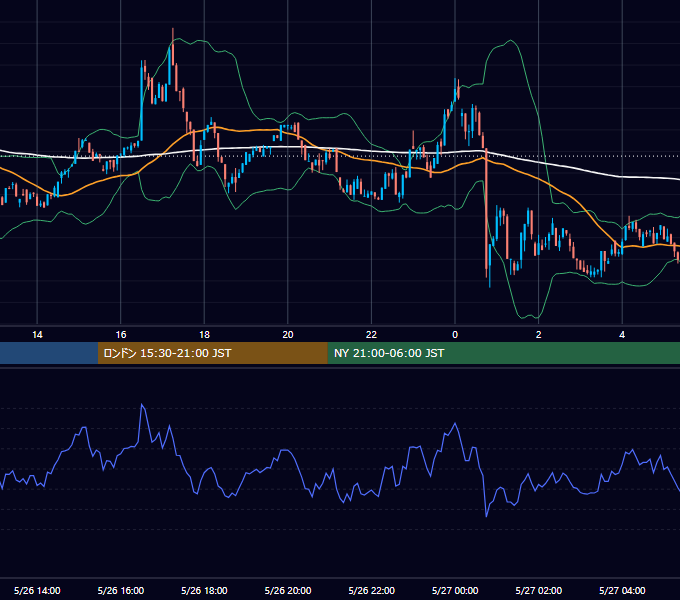The height and width of the screenshot is (600, 680).
Task: Click the 16 hour axis label
Action: click(121, 335)
